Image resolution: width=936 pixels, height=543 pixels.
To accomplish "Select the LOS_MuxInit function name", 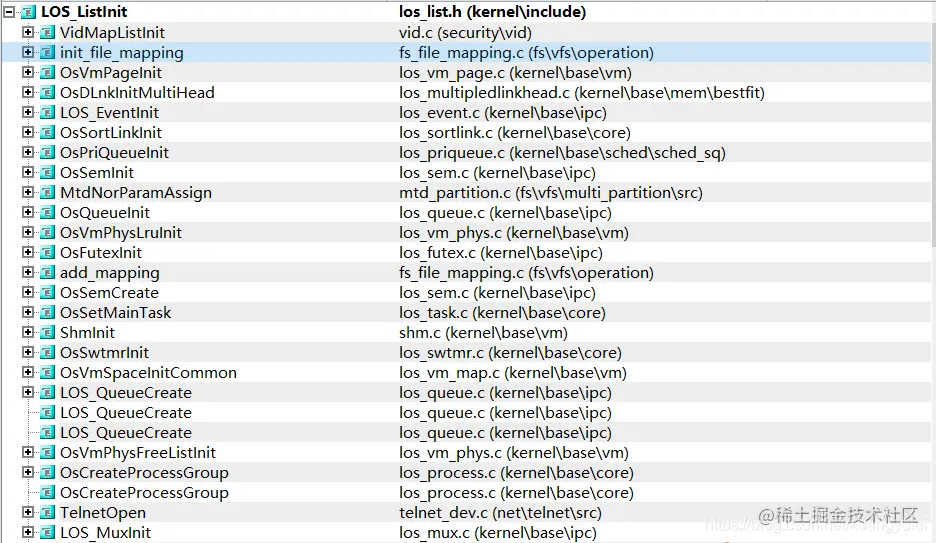I will pos(105,533).
